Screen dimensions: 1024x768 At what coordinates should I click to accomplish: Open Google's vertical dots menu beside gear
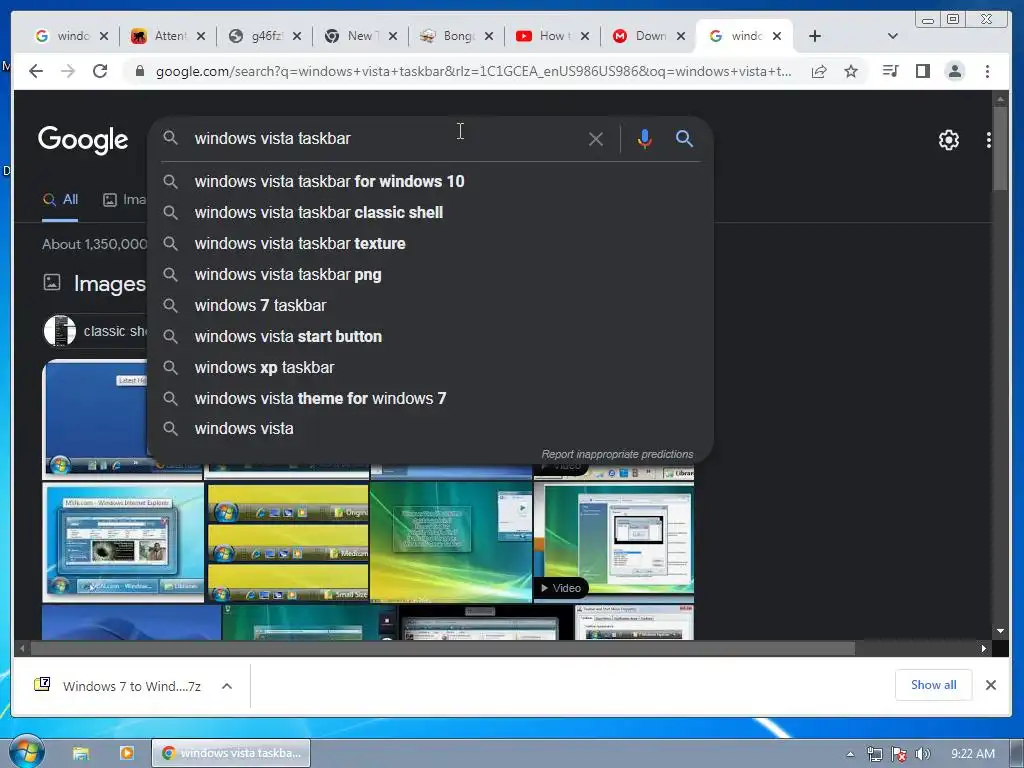(989, 140)
